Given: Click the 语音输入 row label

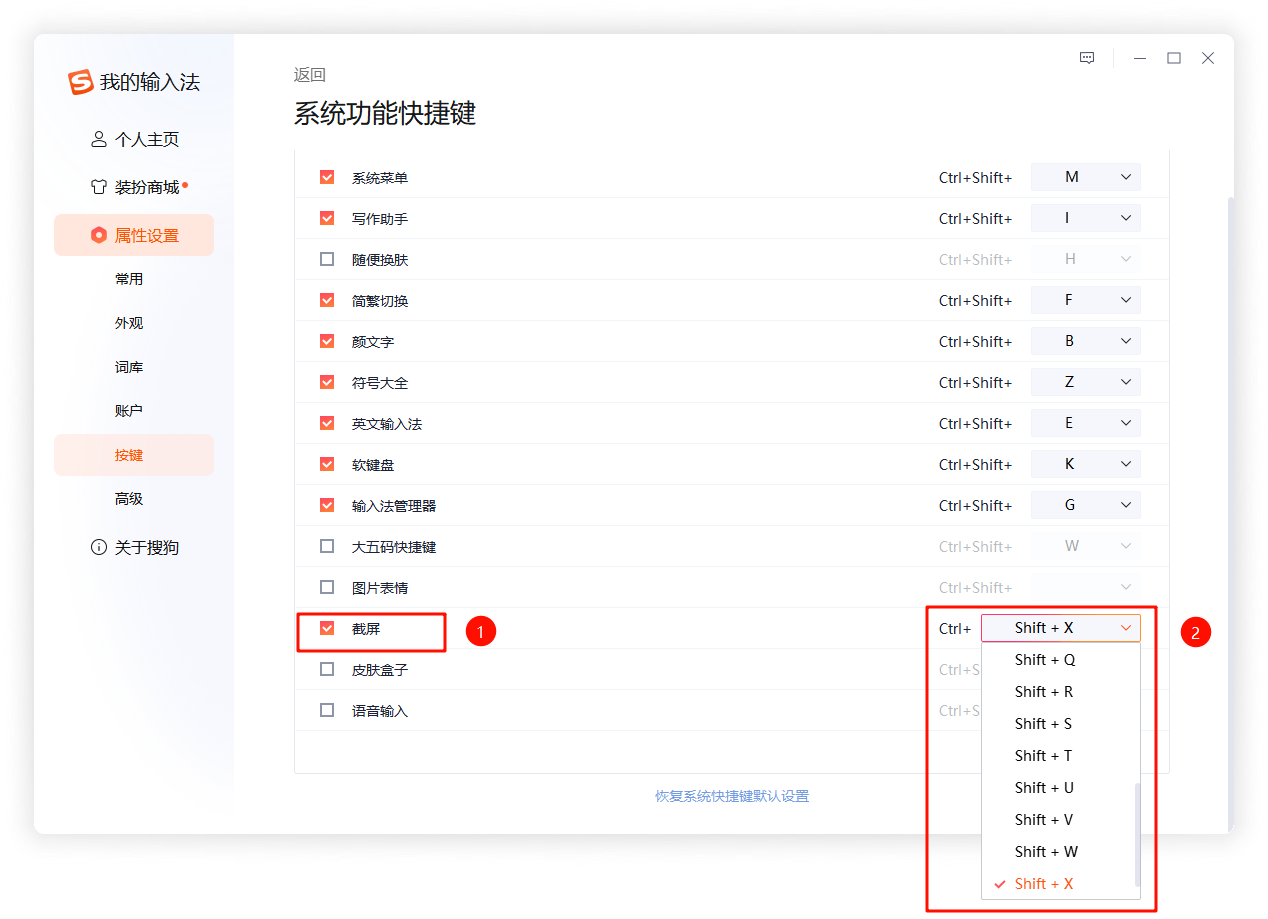Looking at the screenshot, I should coord(380,710).
